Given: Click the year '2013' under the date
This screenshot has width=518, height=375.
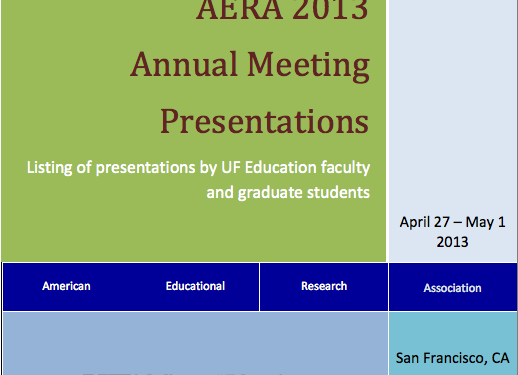Looking at the screenshot, I should pos(452,242).
